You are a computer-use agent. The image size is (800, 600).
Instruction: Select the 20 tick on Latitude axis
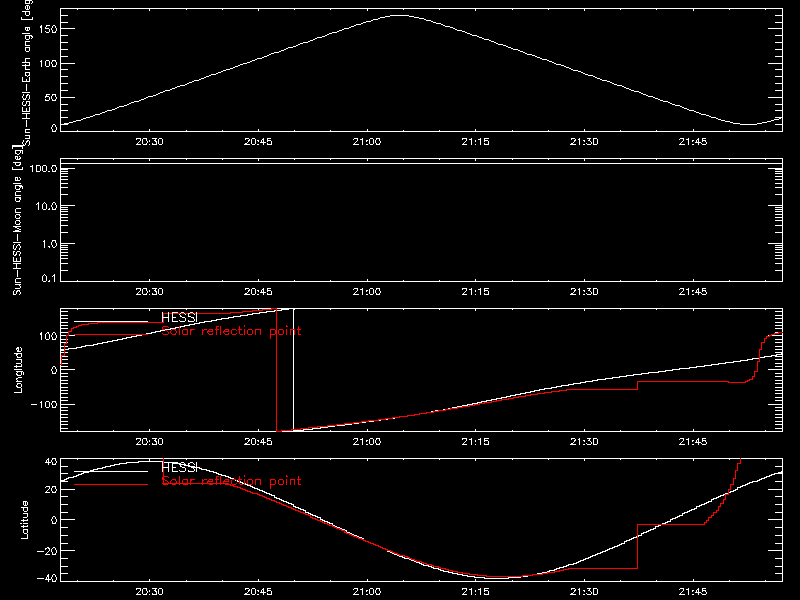point(51,490)
